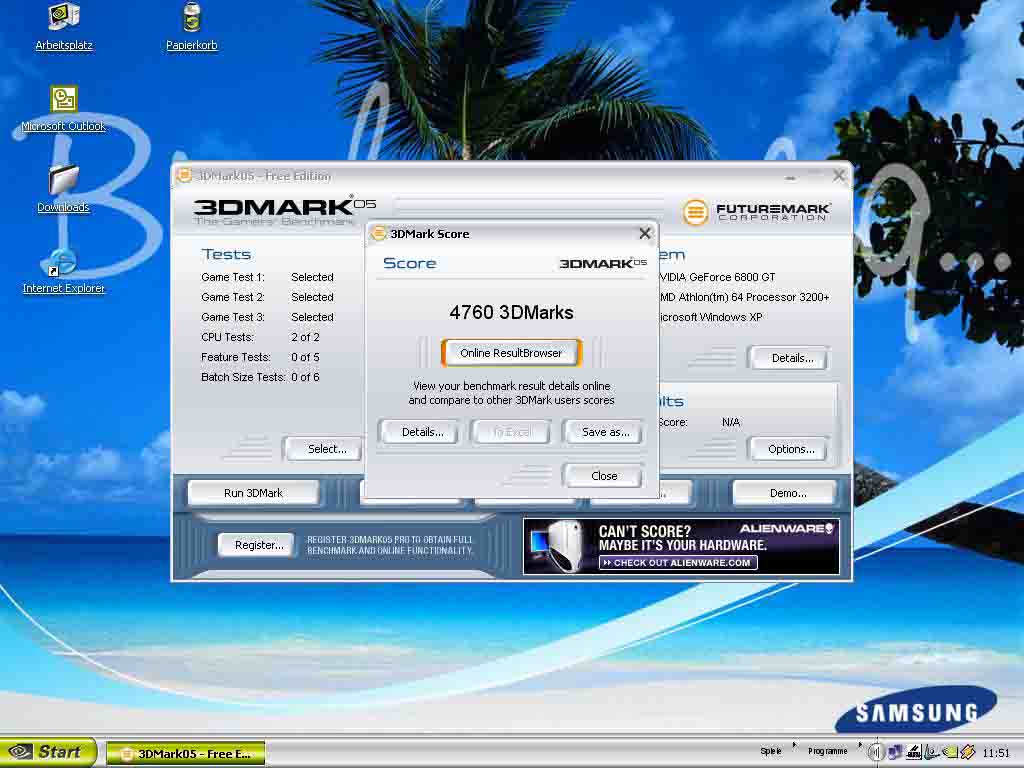1024x768 pixels.
Task: Click Select... under Tests
Action: click(x=325, y=449)
